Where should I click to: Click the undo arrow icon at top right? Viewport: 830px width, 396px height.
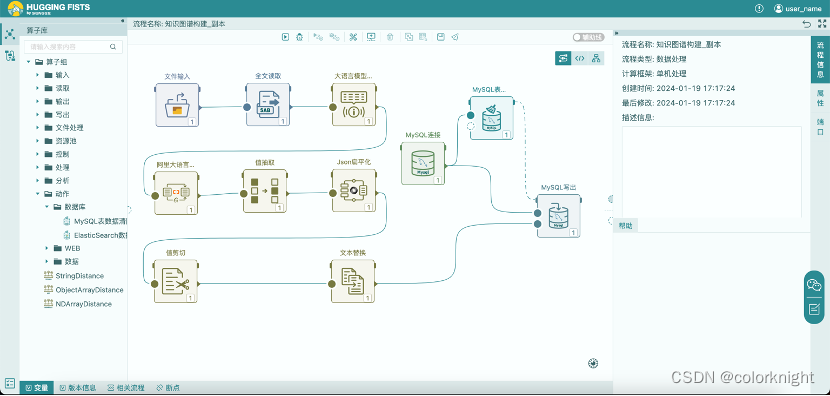[806, 23]
